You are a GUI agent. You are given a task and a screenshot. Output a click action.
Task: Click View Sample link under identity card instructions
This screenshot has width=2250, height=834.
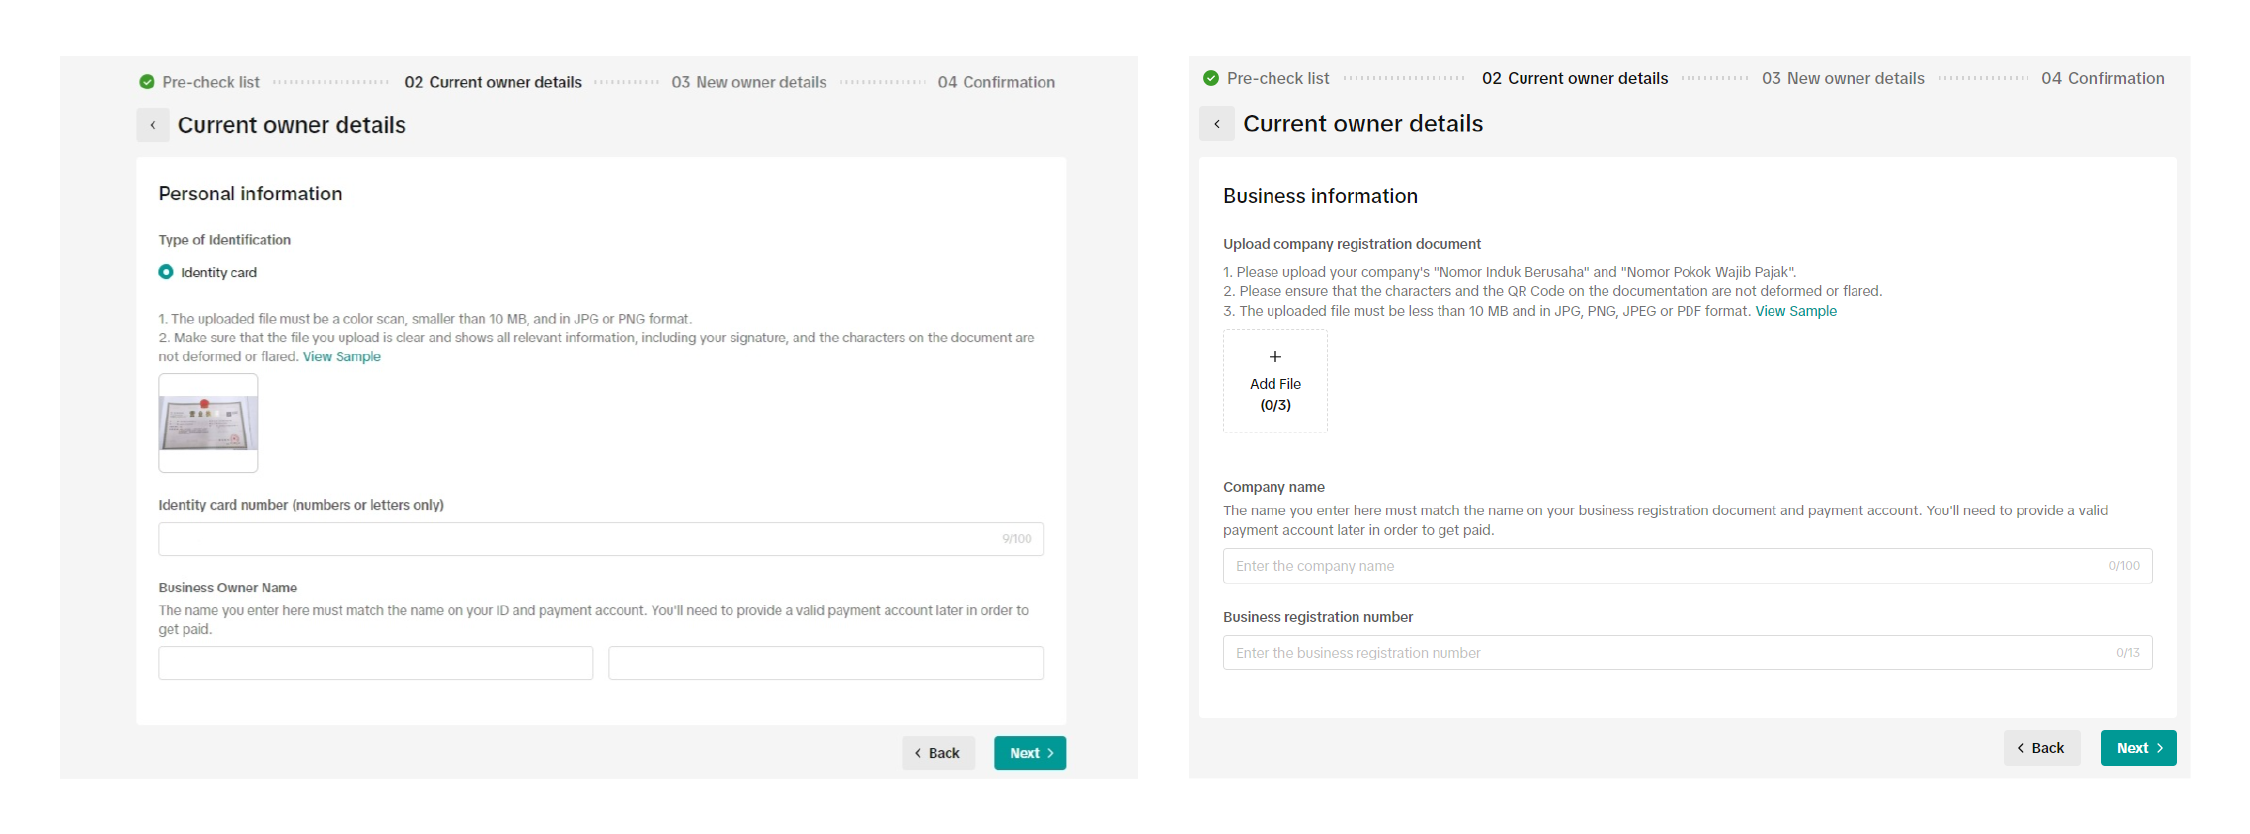(342, 357)
